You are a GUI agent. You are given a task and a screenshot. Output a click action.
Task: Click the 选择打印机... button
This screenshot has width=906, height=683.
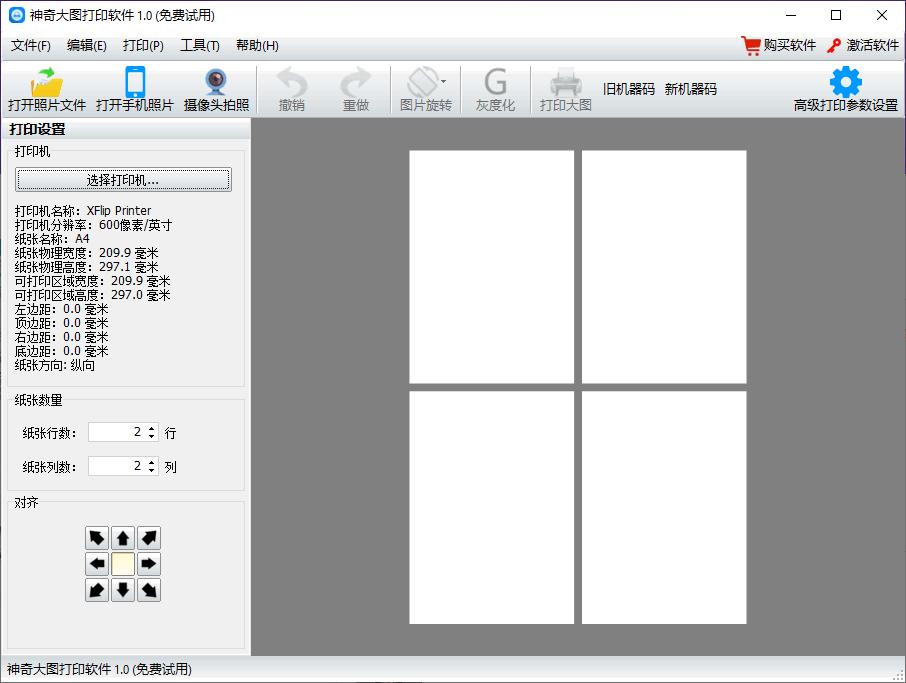[x=123, y=180]
